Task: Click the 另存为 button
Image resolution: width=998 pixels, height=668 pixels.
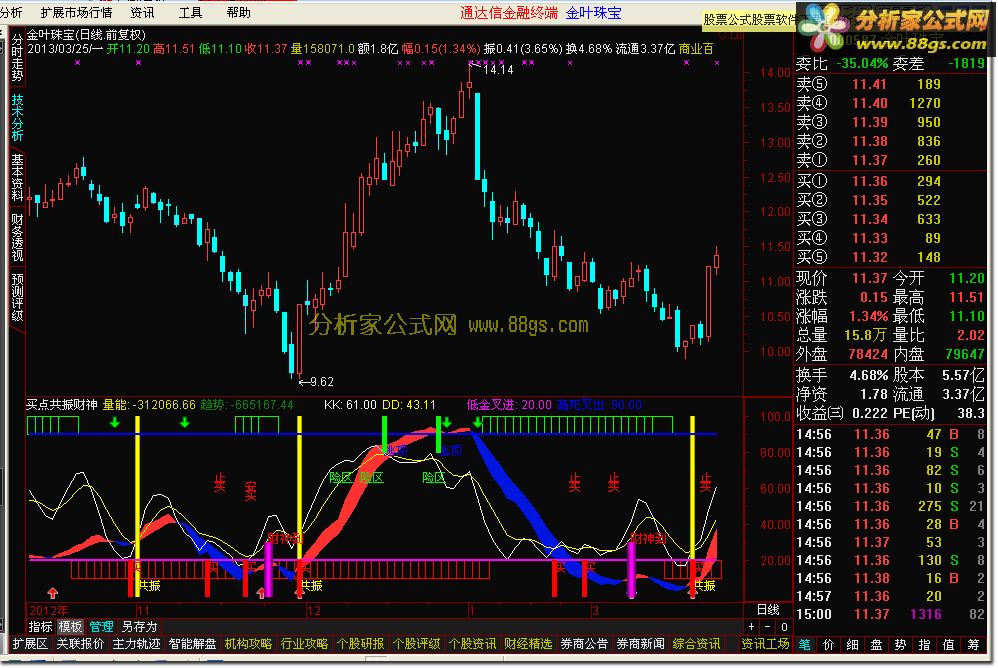Action: (x=139, y=627)
